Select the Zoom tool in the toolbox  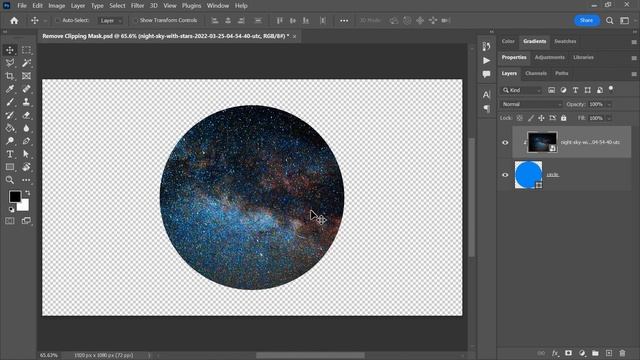click(10, 180)
